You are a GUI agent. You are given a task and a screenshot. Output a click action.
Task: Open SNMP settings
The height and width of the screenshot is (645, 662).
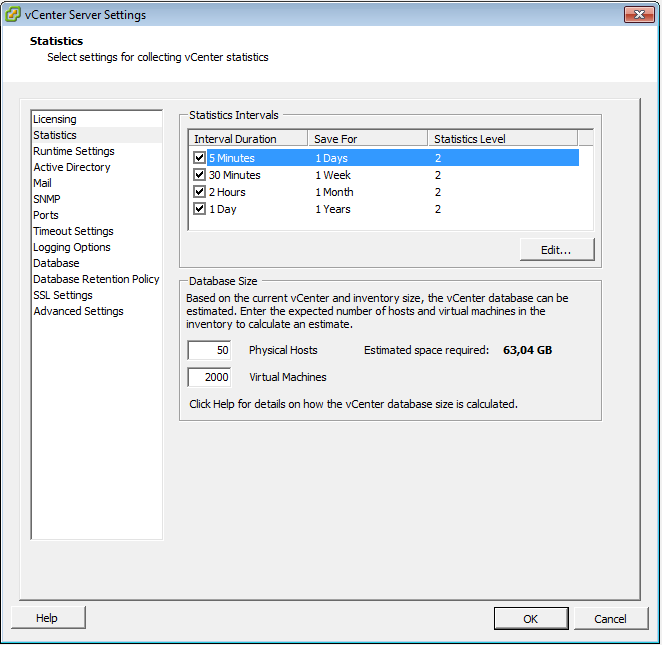[x=47, y=199]
